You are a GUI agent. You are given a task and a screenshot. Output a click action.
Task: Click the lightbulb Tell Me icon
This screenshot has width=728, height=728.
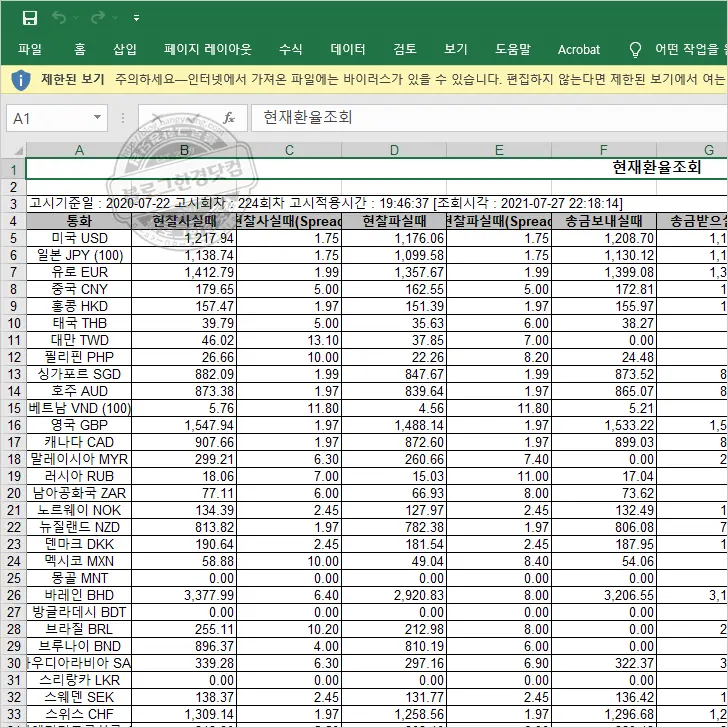tap(635, 49)
